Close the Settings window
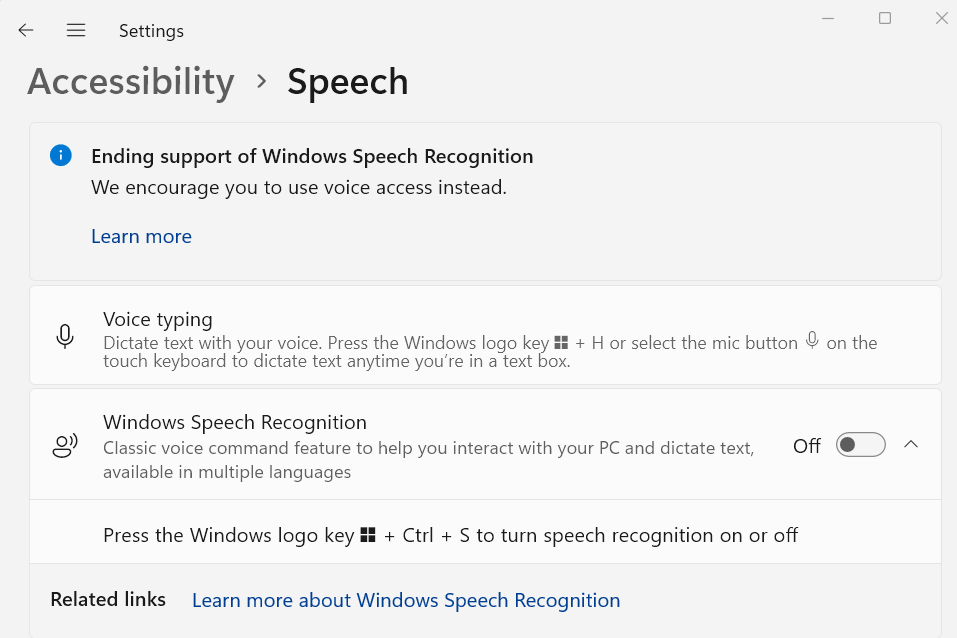This screenshot has height=638, width=957. [942, 18]
